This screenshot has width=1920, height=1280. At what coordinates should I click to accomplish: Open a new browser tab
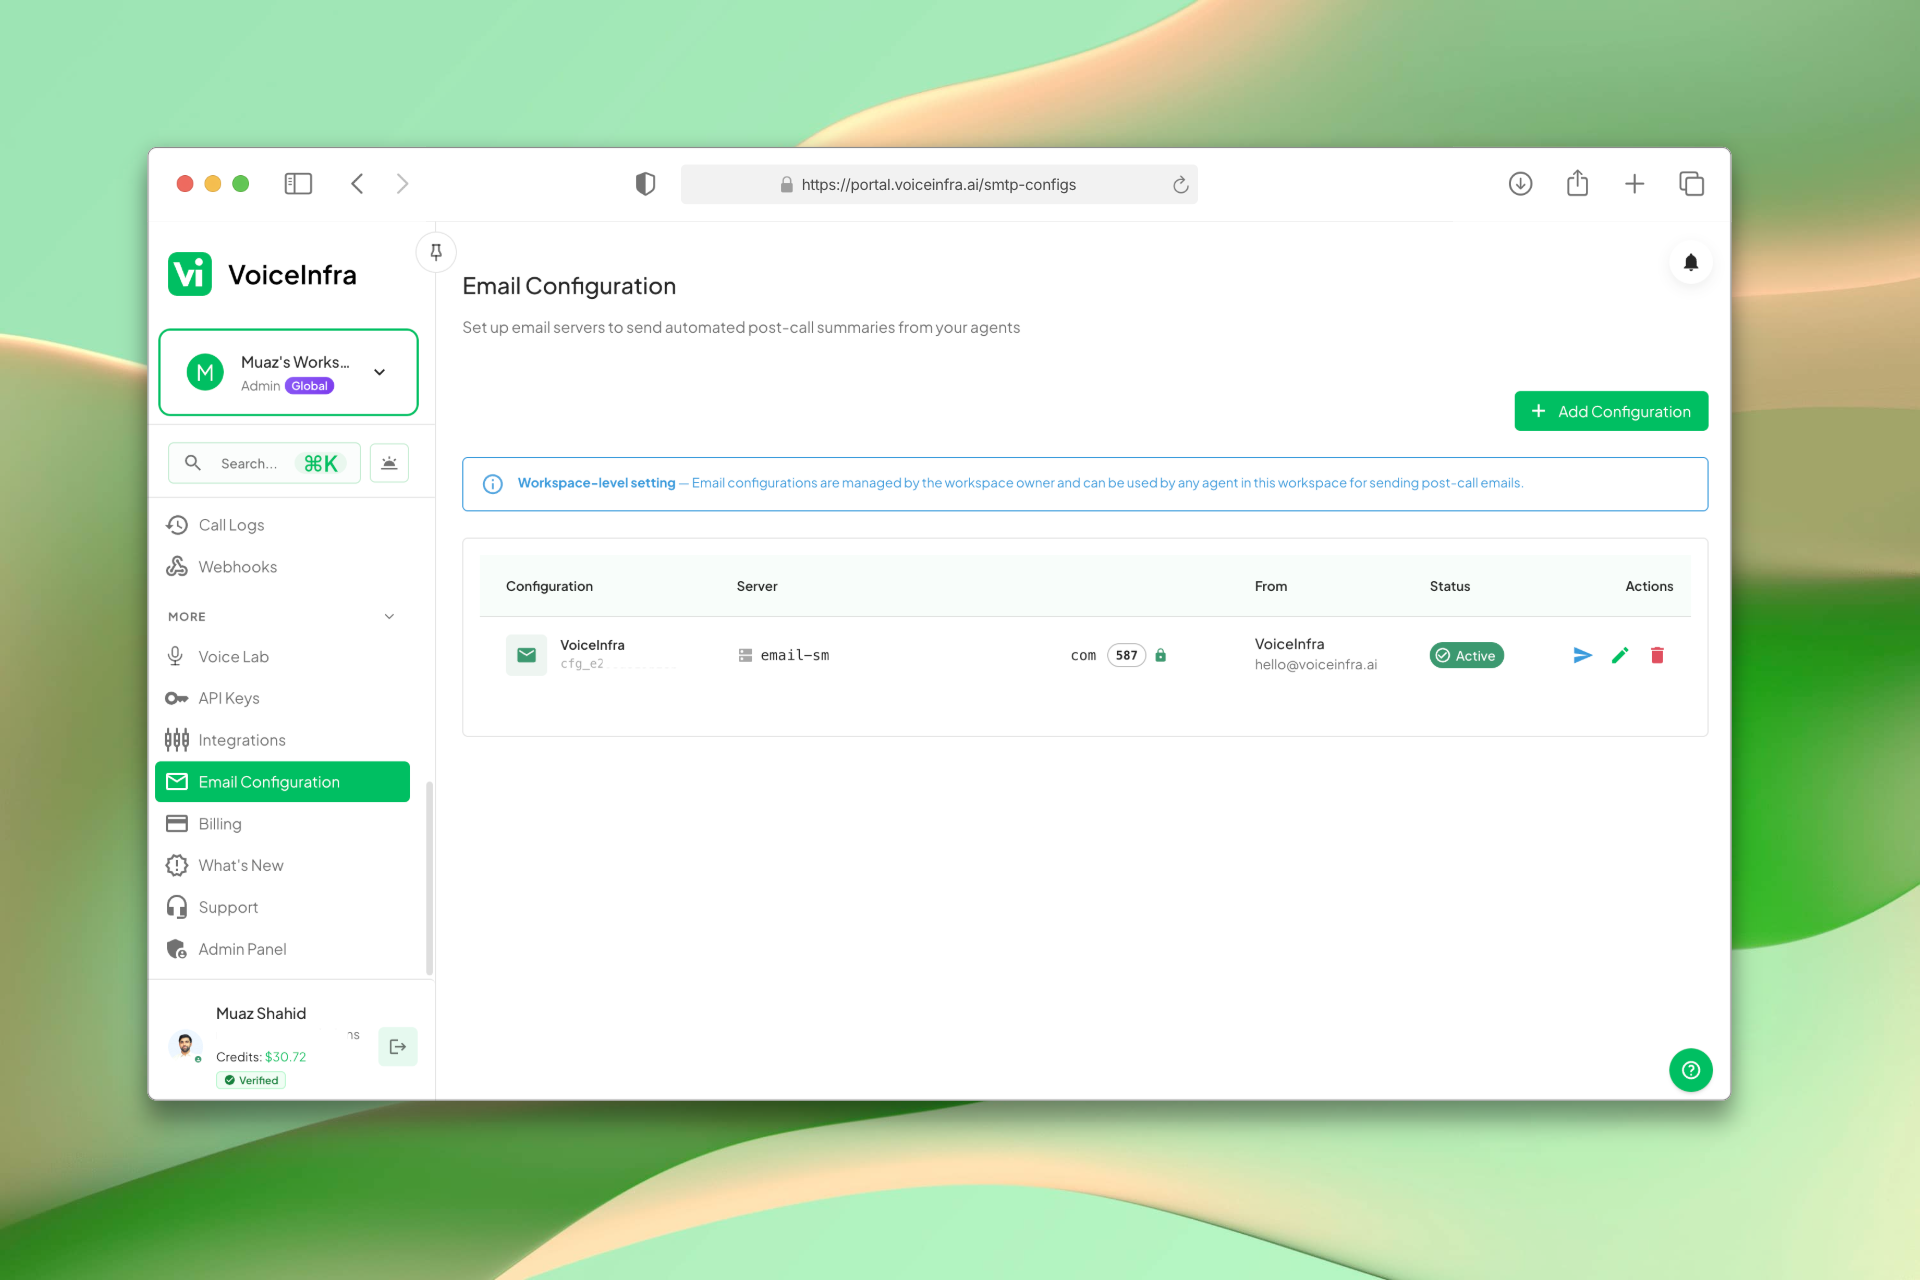click(x=1634, y=184)
